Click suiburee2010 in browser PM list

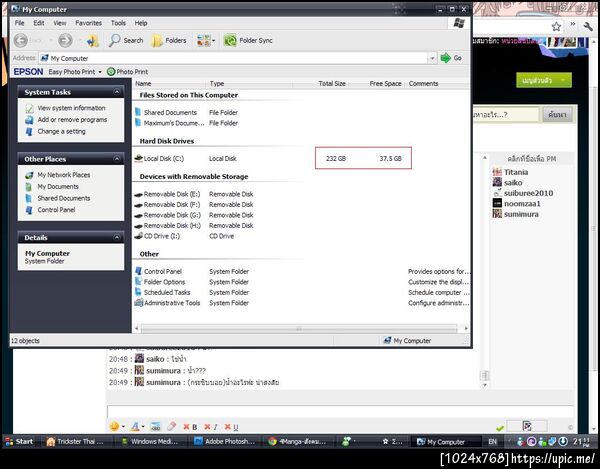528,193
